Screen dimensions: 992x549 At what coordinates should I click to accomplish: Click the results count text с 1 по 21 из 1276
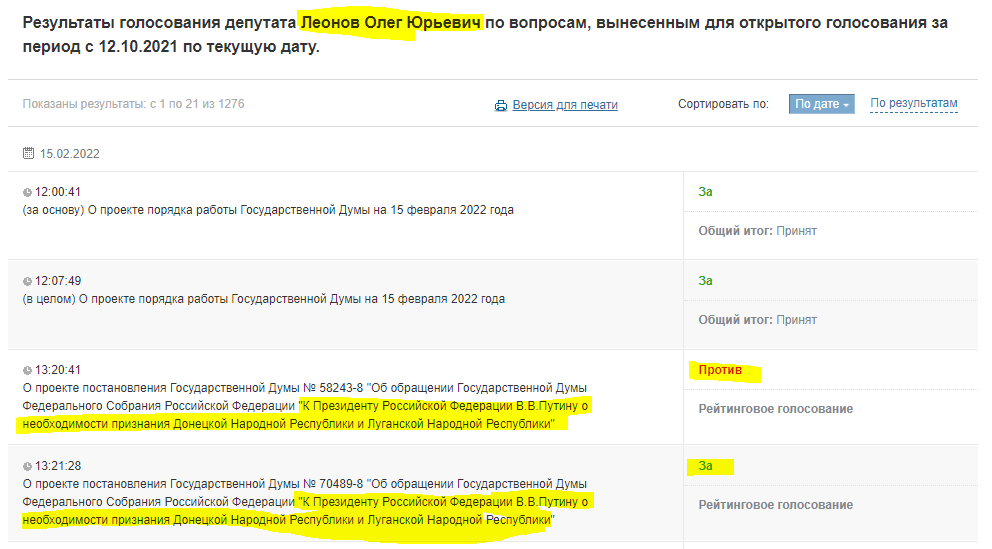pyautogui.click(x=197, y=104)
